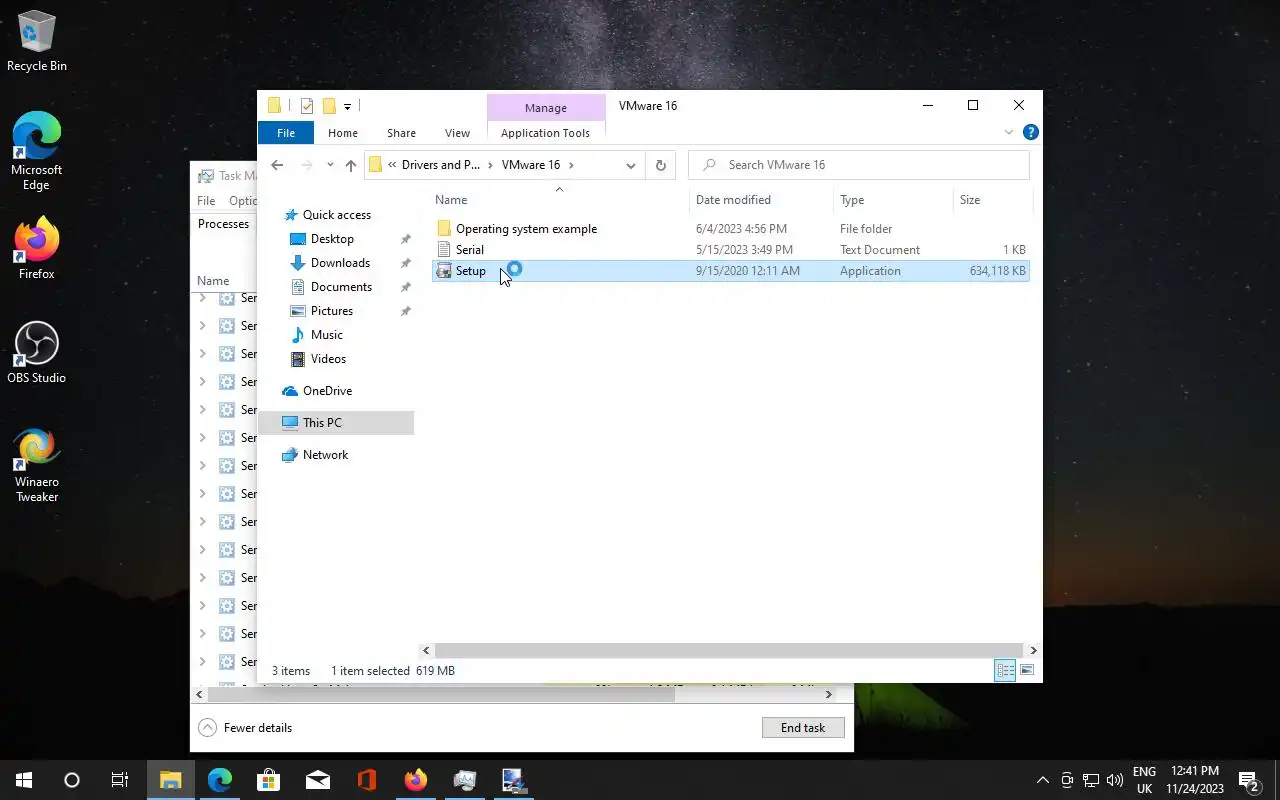Screen dimensions: 1280x800
Task: Open the File menu tab
Action: click(286, 133)
